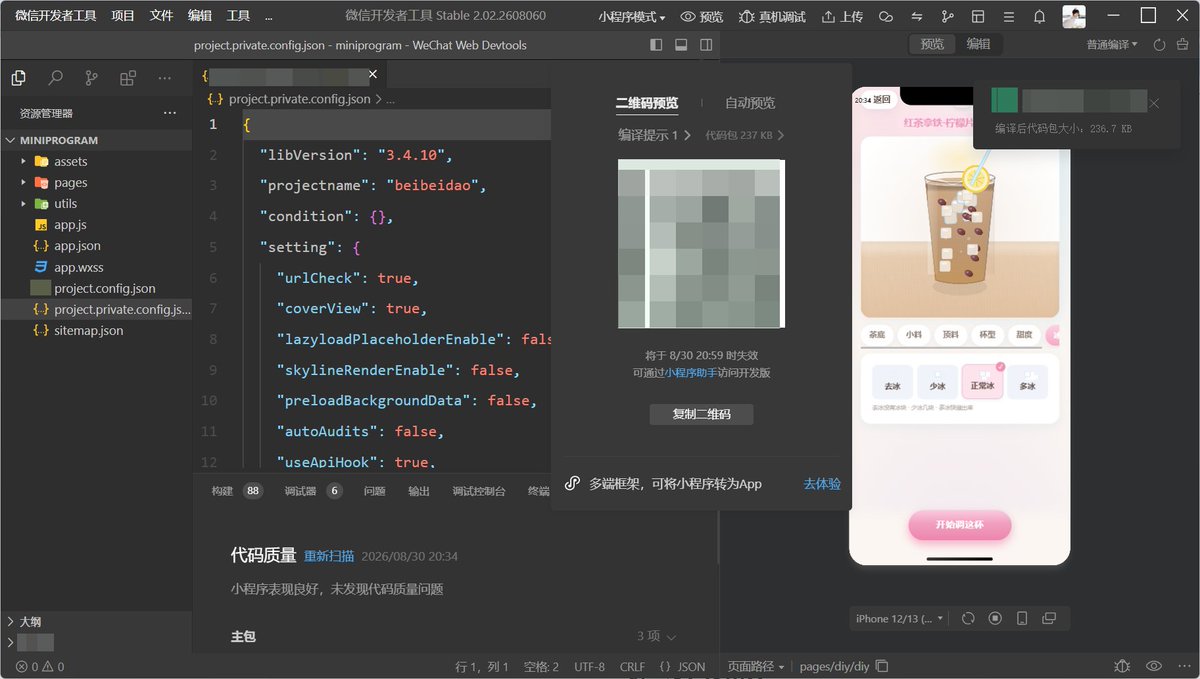Open more activity bar options ellipsis

pos(165,78)
